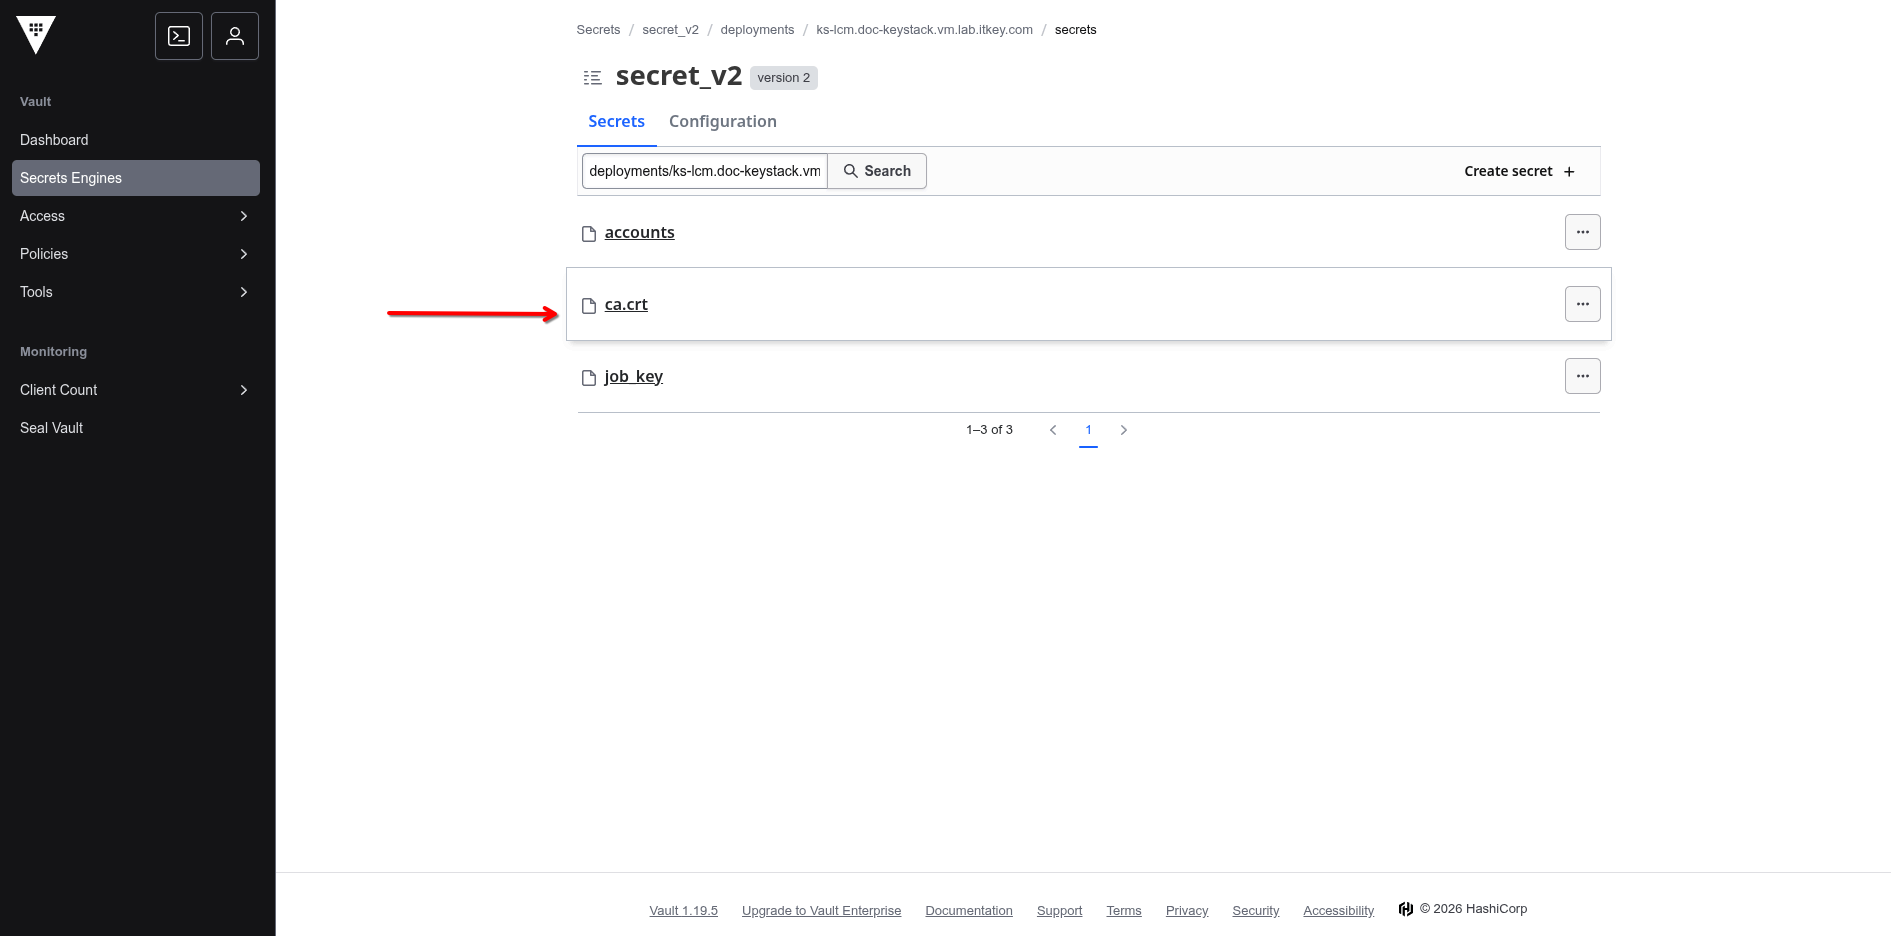This screenshot has height=936, width=1891.
Task: Click the Create secret button
Action: 1518,171
